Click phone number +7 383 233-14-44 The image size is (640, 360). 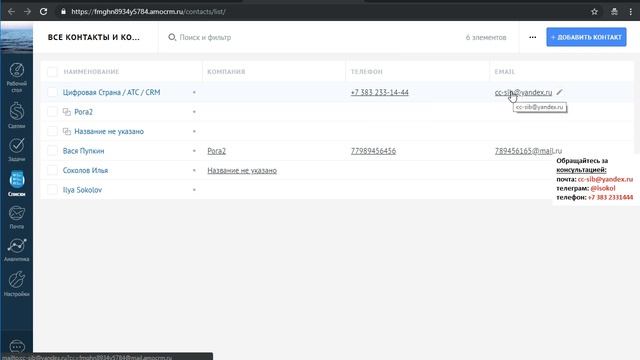pyautogui.click(x=380, y=92)
